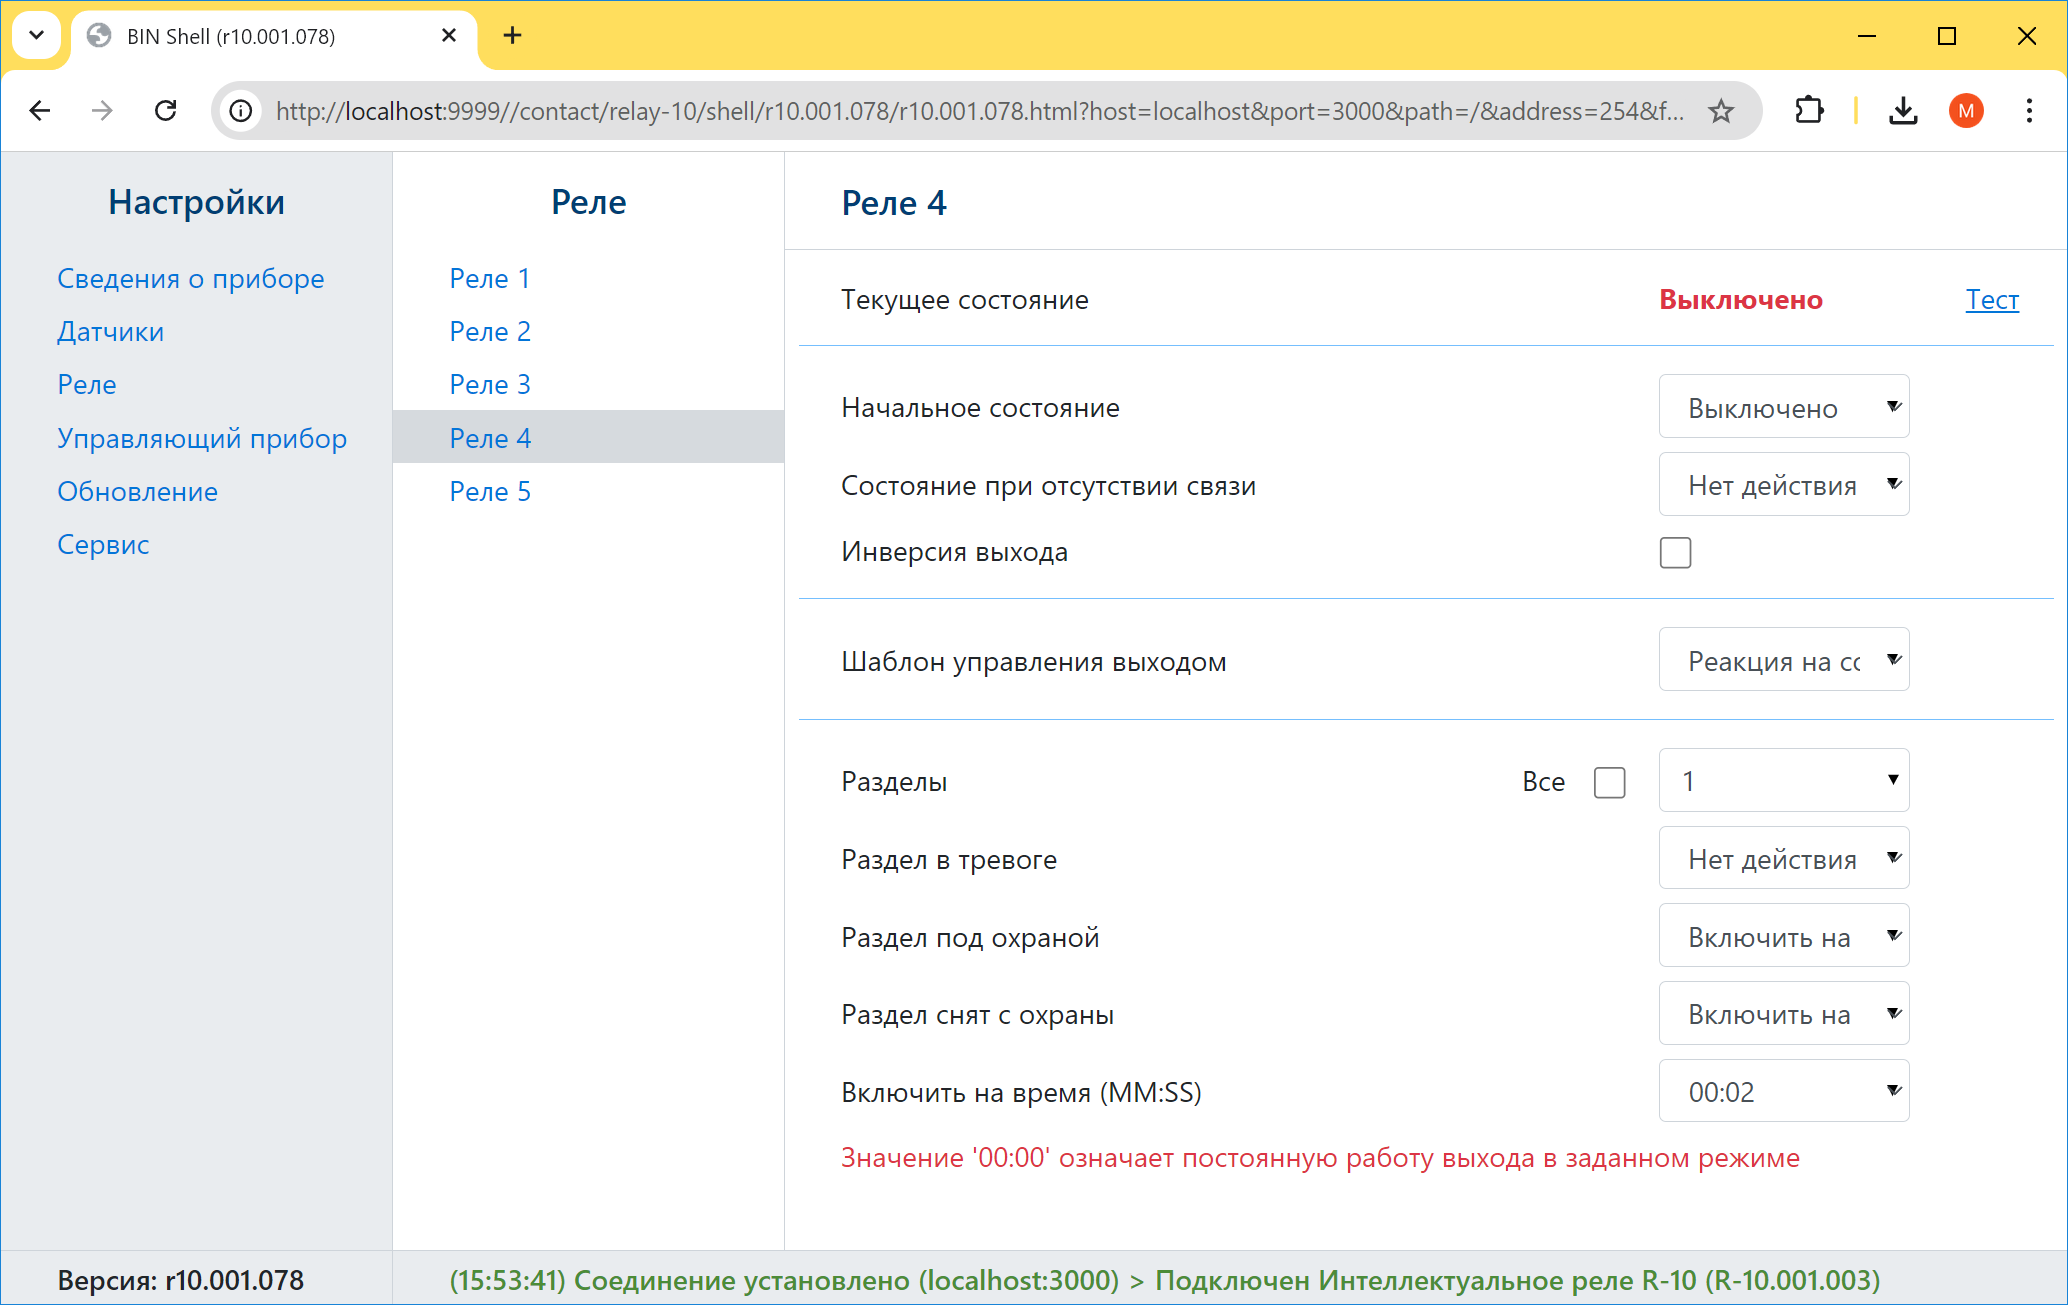
Task: Open the Включить на время dropdown
Action: (1784, 1091)
